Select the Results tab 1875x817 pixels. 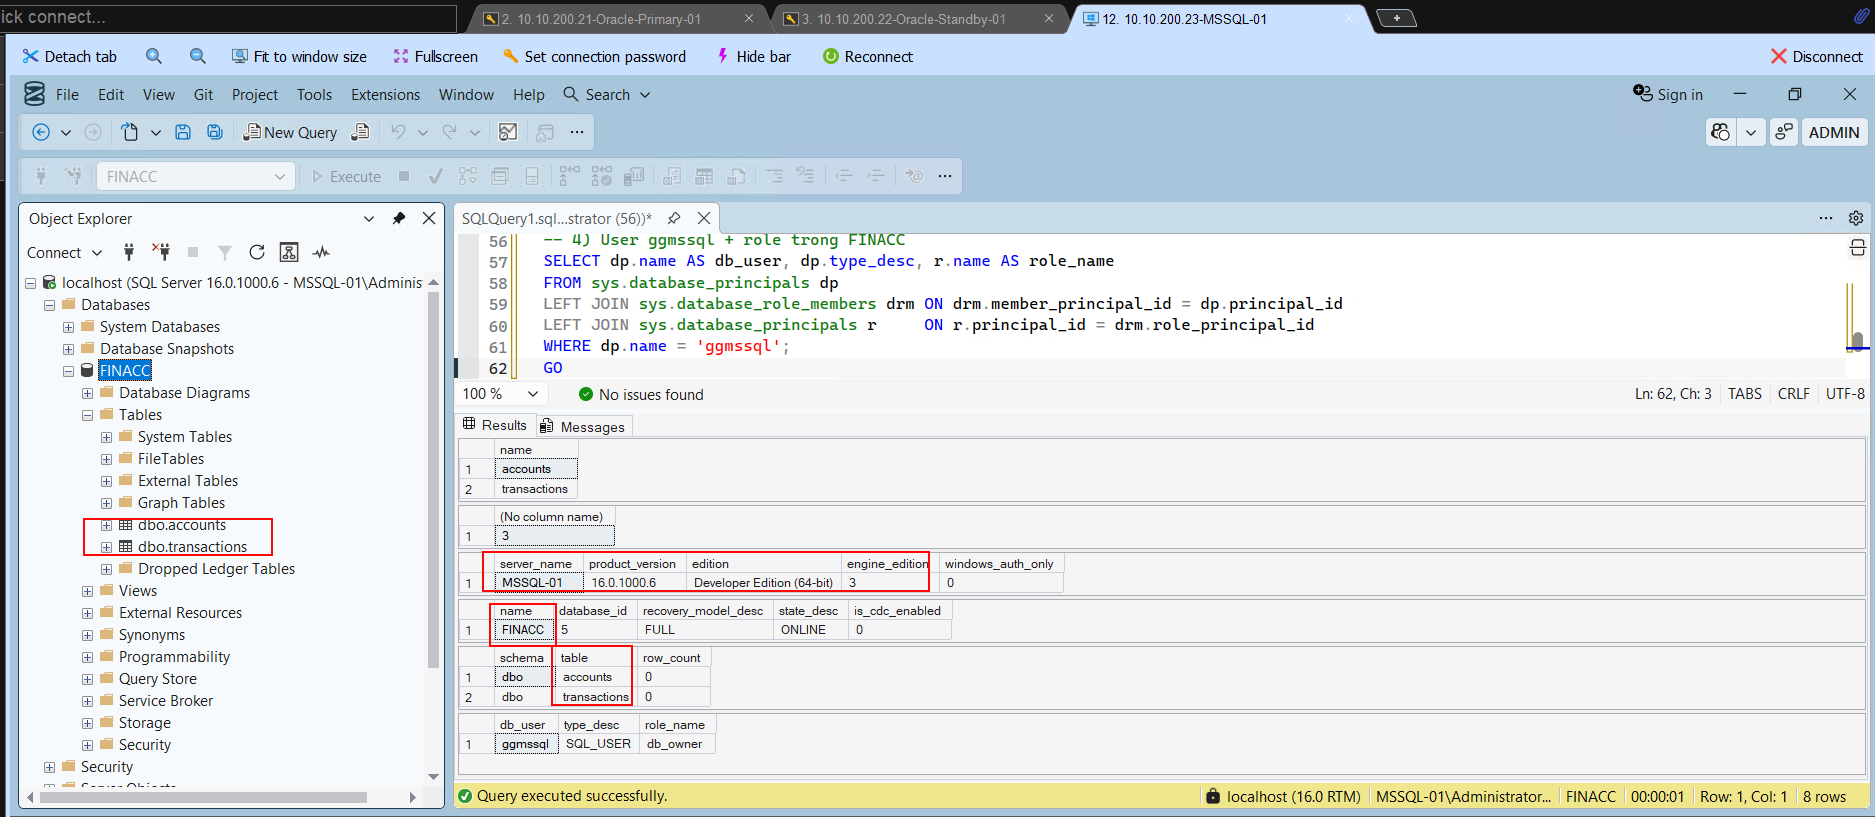pos(496,425)
